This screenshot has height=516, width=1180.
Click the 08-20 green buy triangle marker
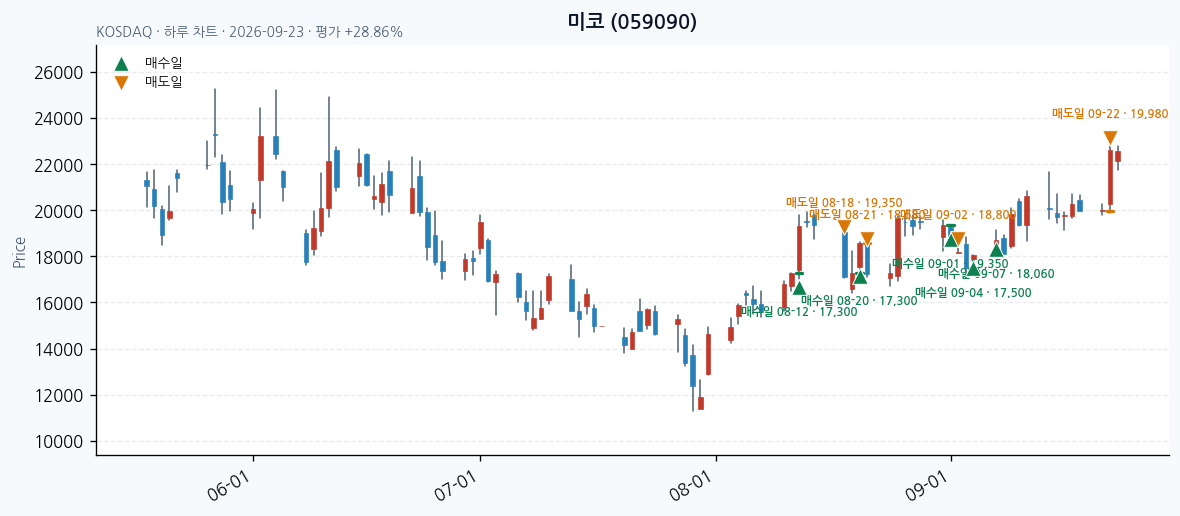click(x=860, y=277)
